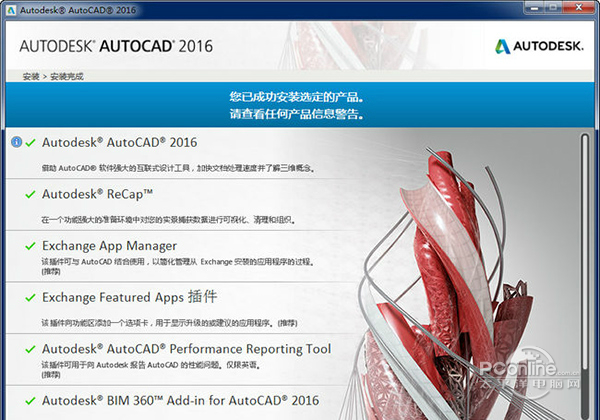Viewport: 600px width, 420px height.
Task: Click the vertical scrollbar of the product list
Action: [x=585, y=275]
